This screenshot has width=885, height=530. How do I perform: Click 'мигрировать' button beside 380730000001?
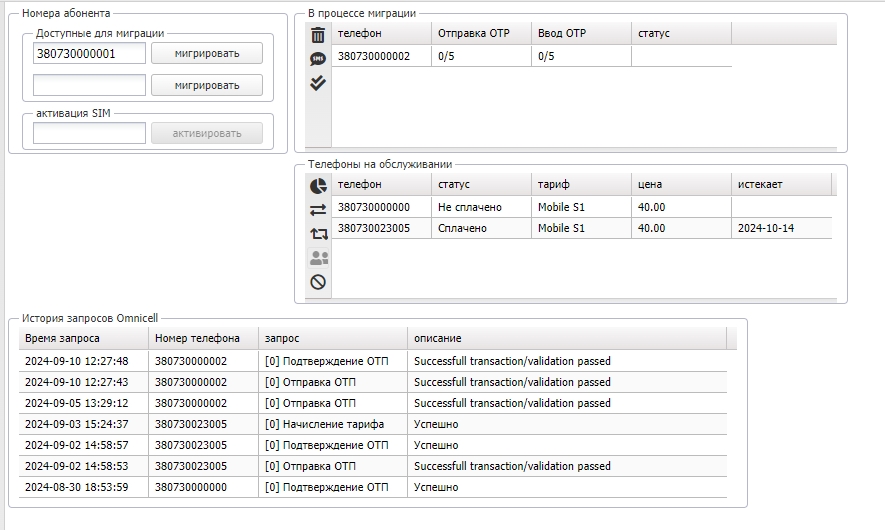pyautogui.click(x=207, y=53)
